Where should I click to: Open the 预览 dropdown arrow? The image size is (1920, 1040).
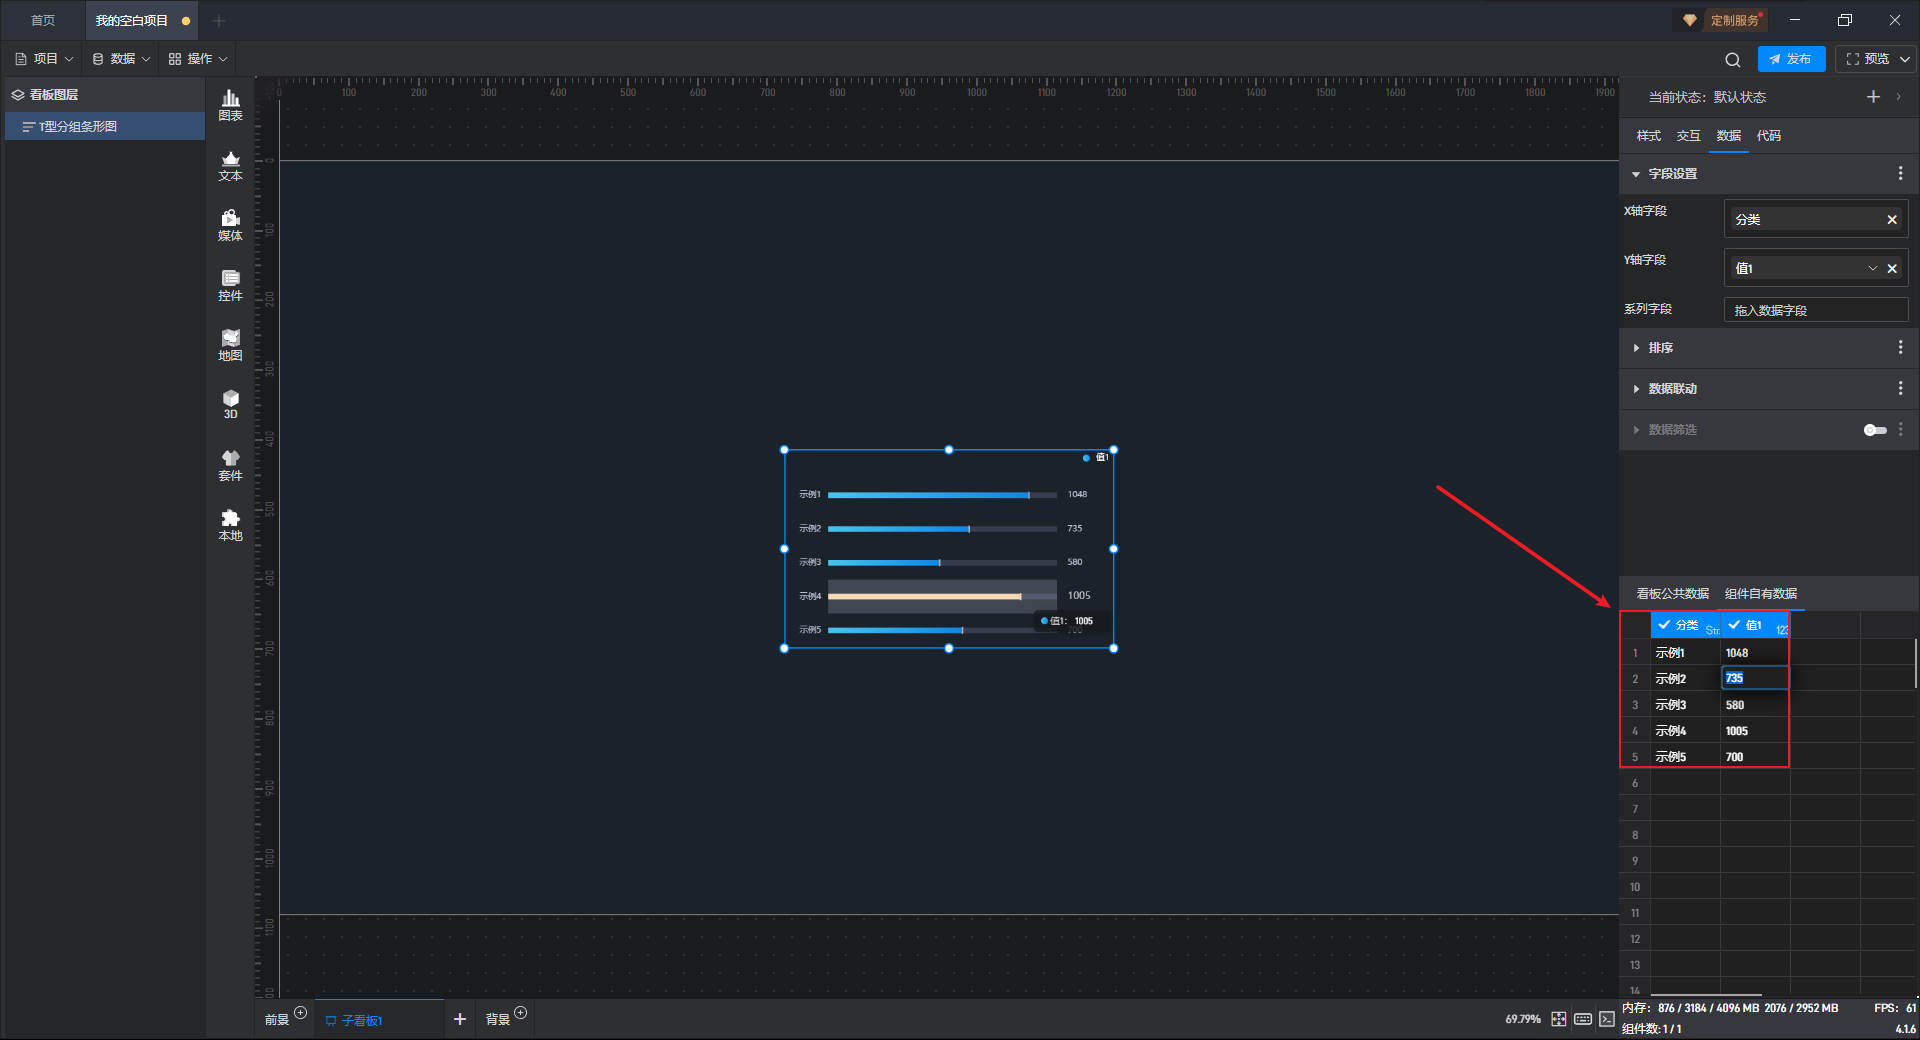(1905, 59)
